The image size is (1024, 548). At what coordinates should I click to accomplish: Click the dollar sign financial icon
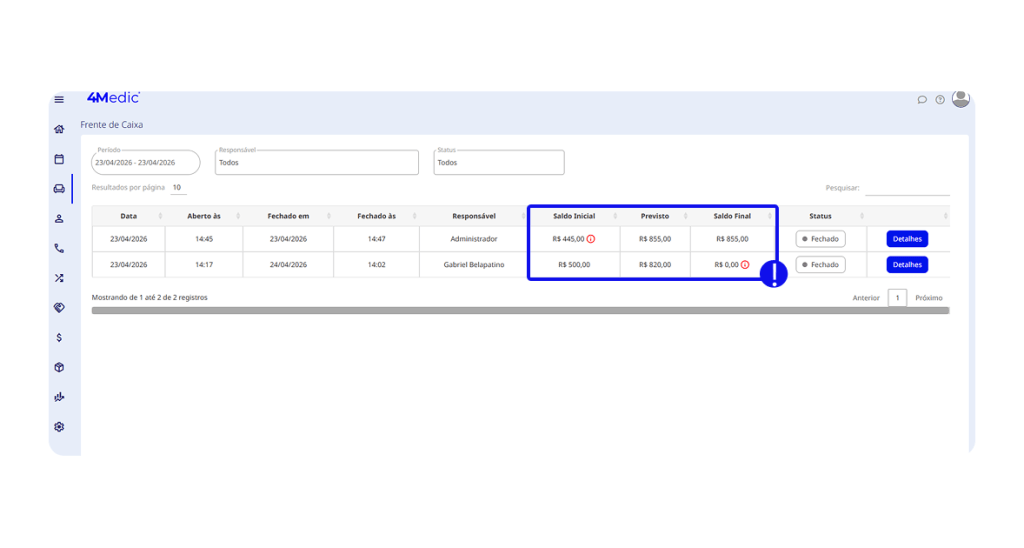[59, 338]
